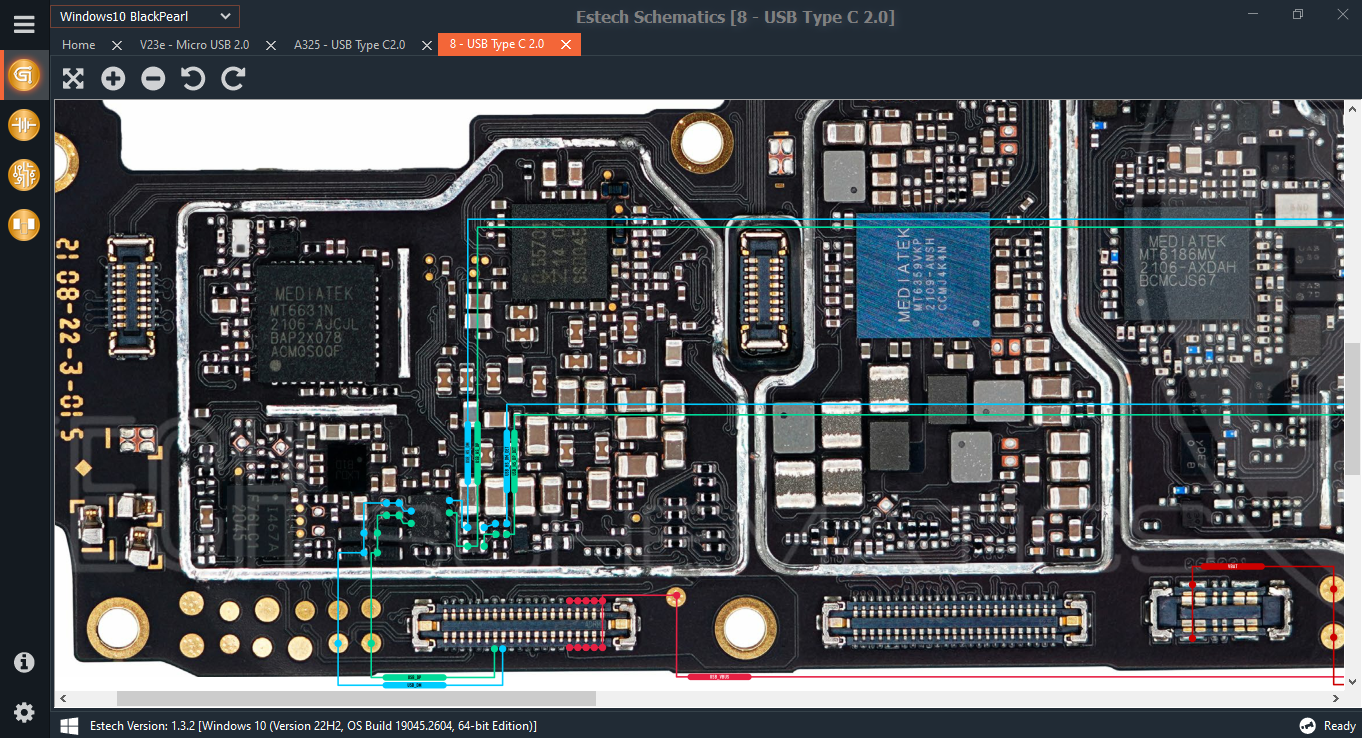Click the horizontal scrollbar right arrow
This screenshot has width=1362, height=738.
point(1337,698)
